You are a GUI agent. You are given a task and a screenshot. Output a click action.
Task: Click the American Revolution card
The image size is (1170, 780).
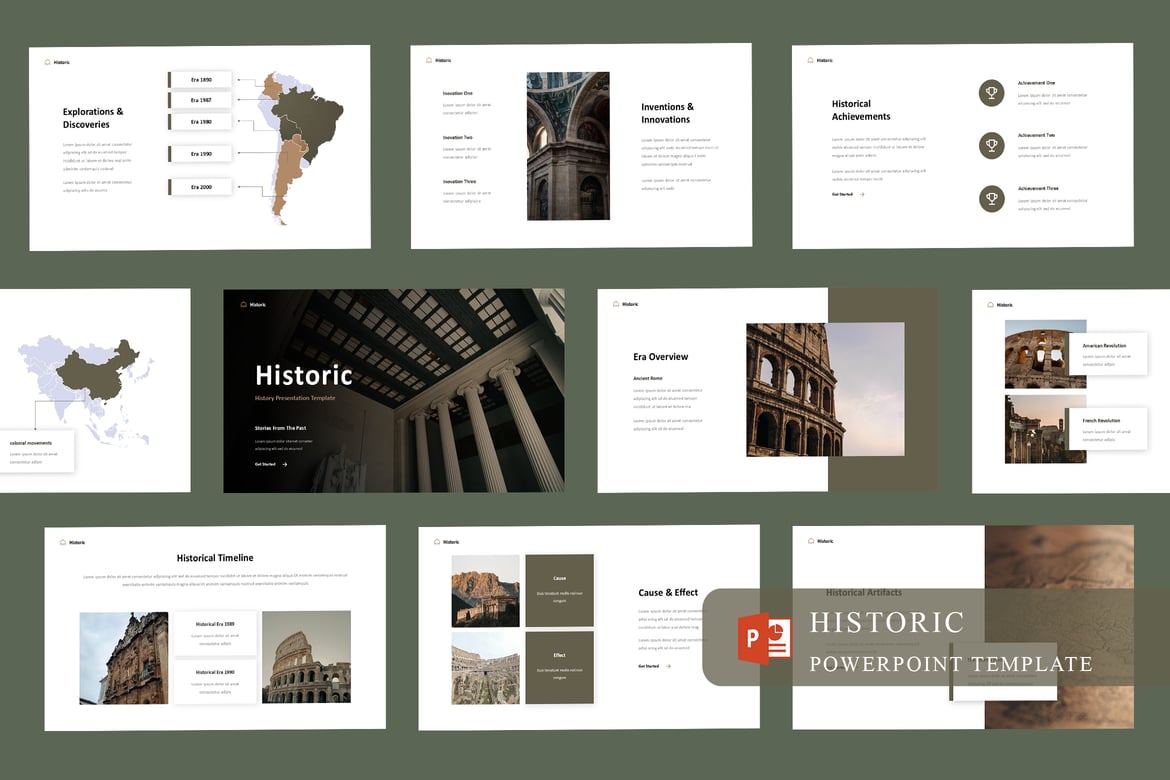point(1107,354)
